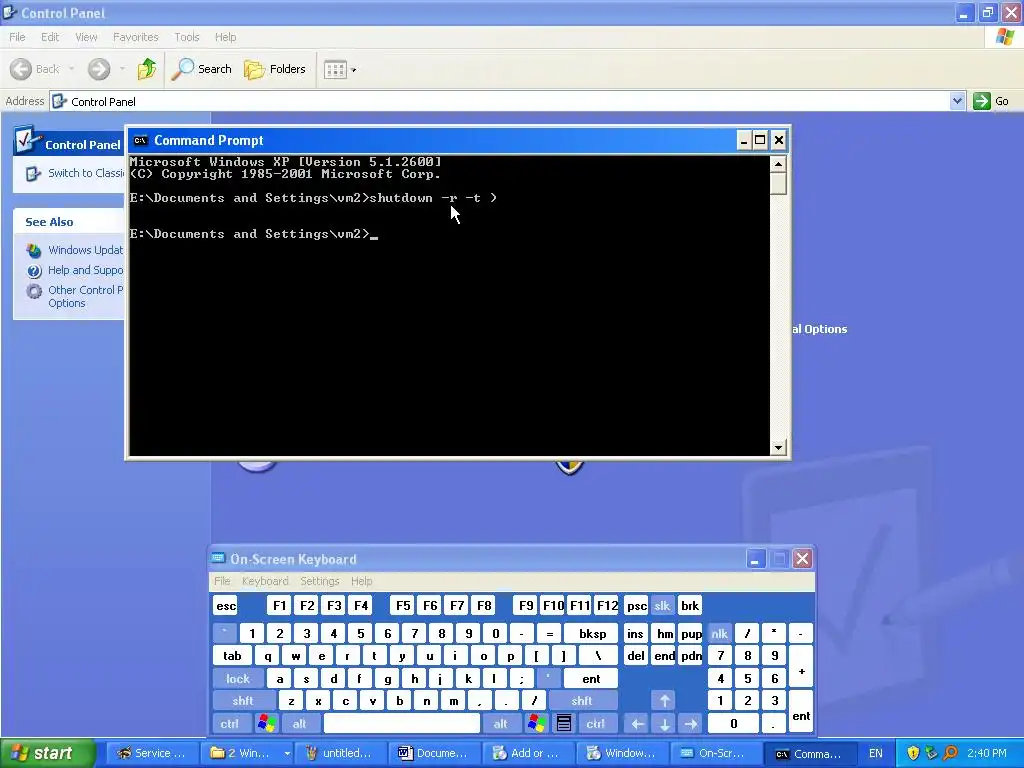1024x768 pixels.
Task: Open Other Control Panel Options link
Action: point(85,296)
